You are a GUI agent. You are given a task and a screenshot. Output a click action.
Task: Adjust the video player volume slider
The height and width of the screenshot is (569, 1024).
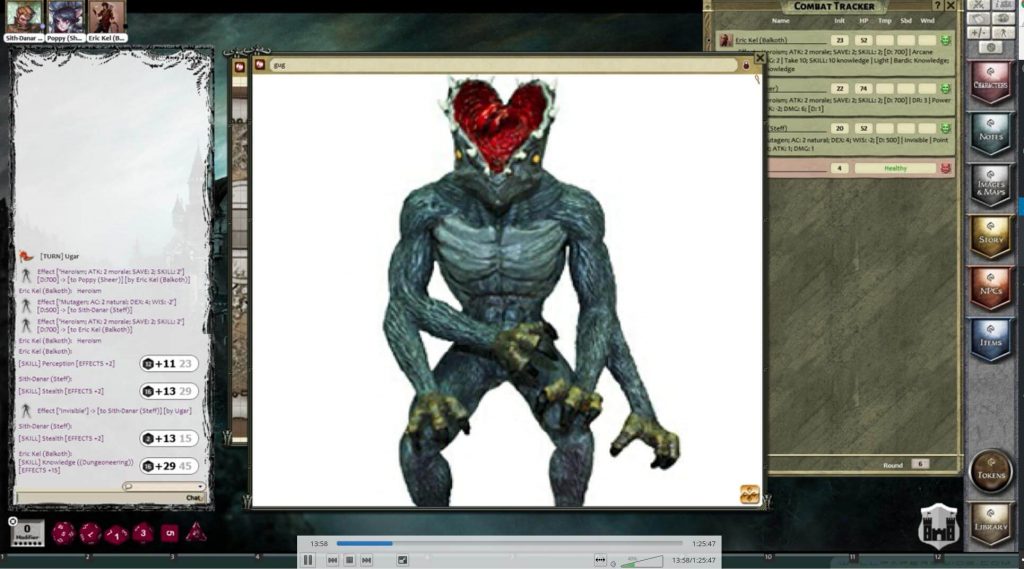click(x=641, y=561)
